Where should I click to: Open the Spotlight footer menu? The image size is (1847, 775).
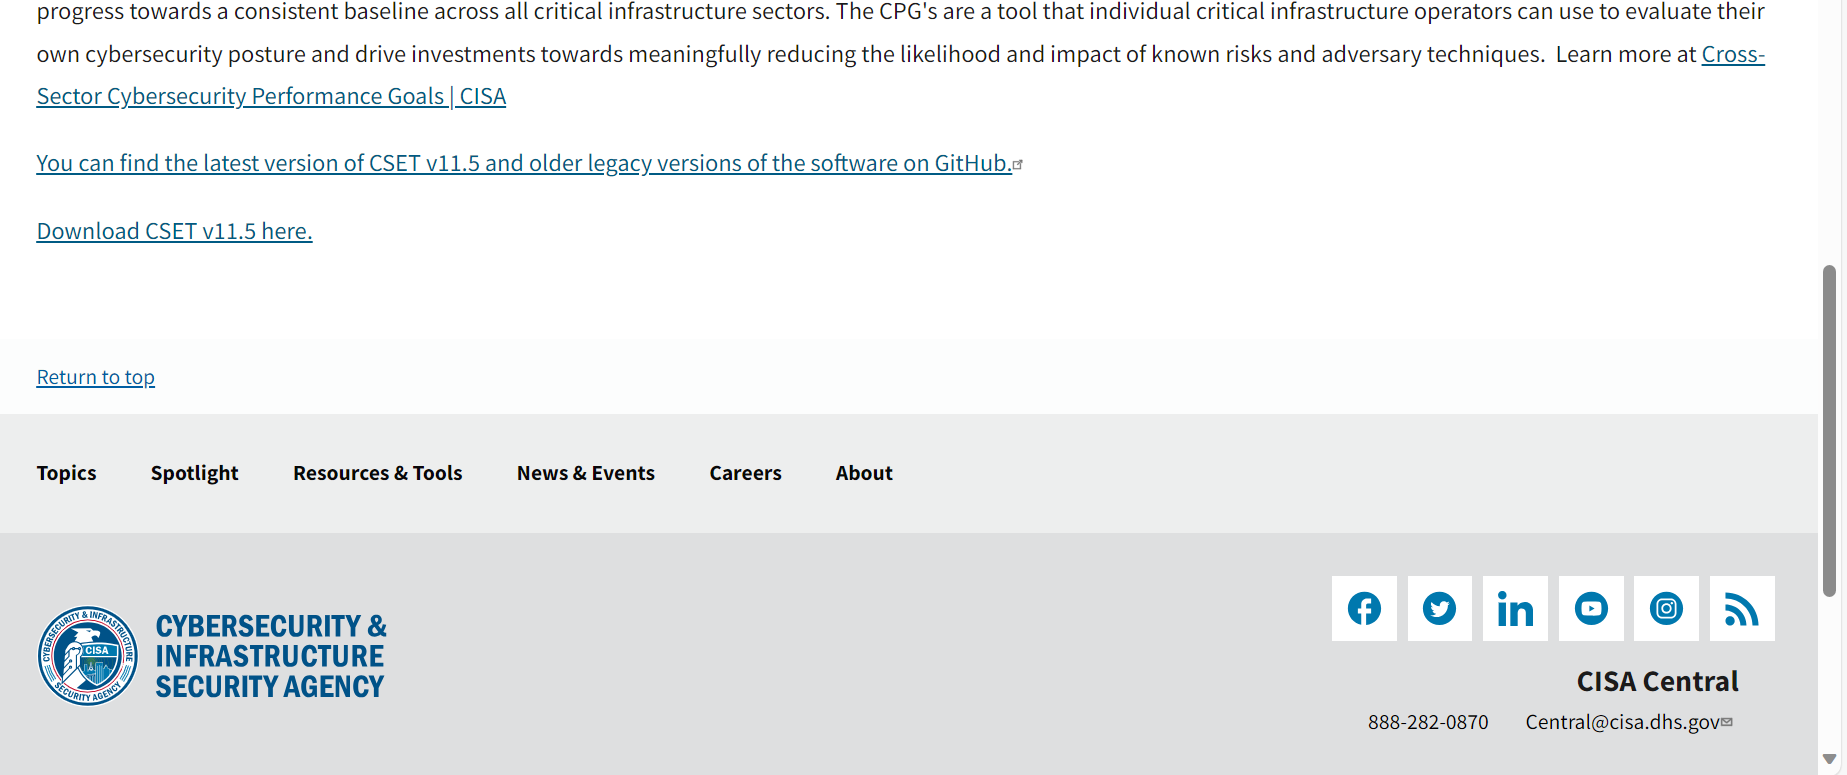[195, 473]
